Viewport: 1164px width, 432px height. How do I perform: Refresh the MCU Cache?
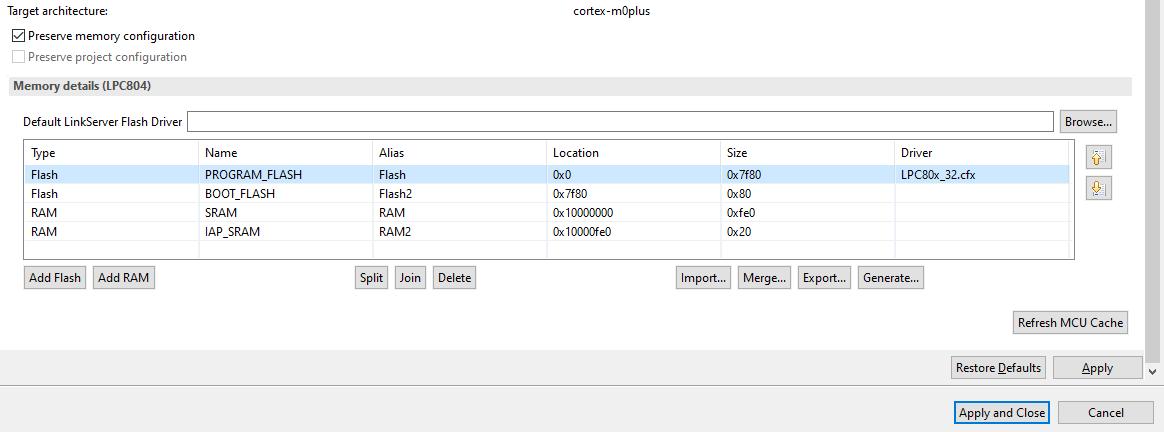(1070, 323)
